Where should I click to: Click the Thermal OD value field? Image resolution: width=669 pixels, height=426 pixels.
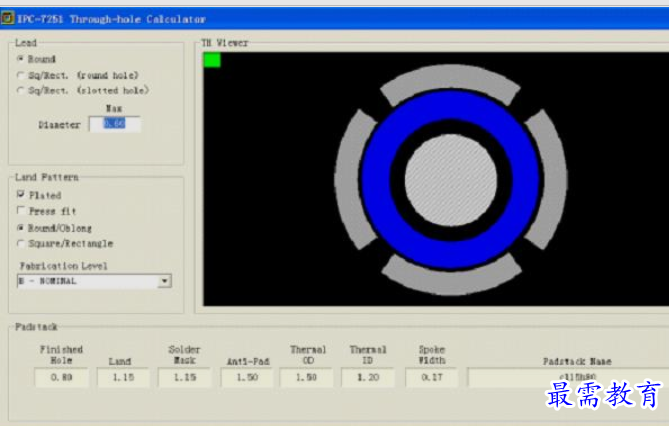point(306,377)
